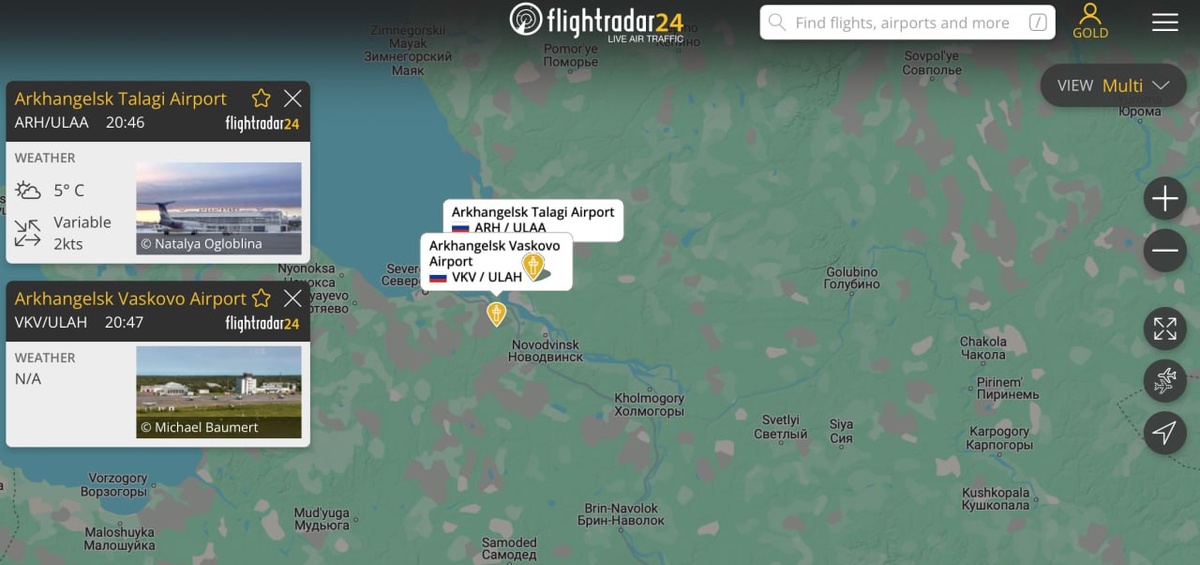Open the GOLD account profile icon
Image resolution: width=1200 pixels, height=565 pixels.
tap(1090, 20)
